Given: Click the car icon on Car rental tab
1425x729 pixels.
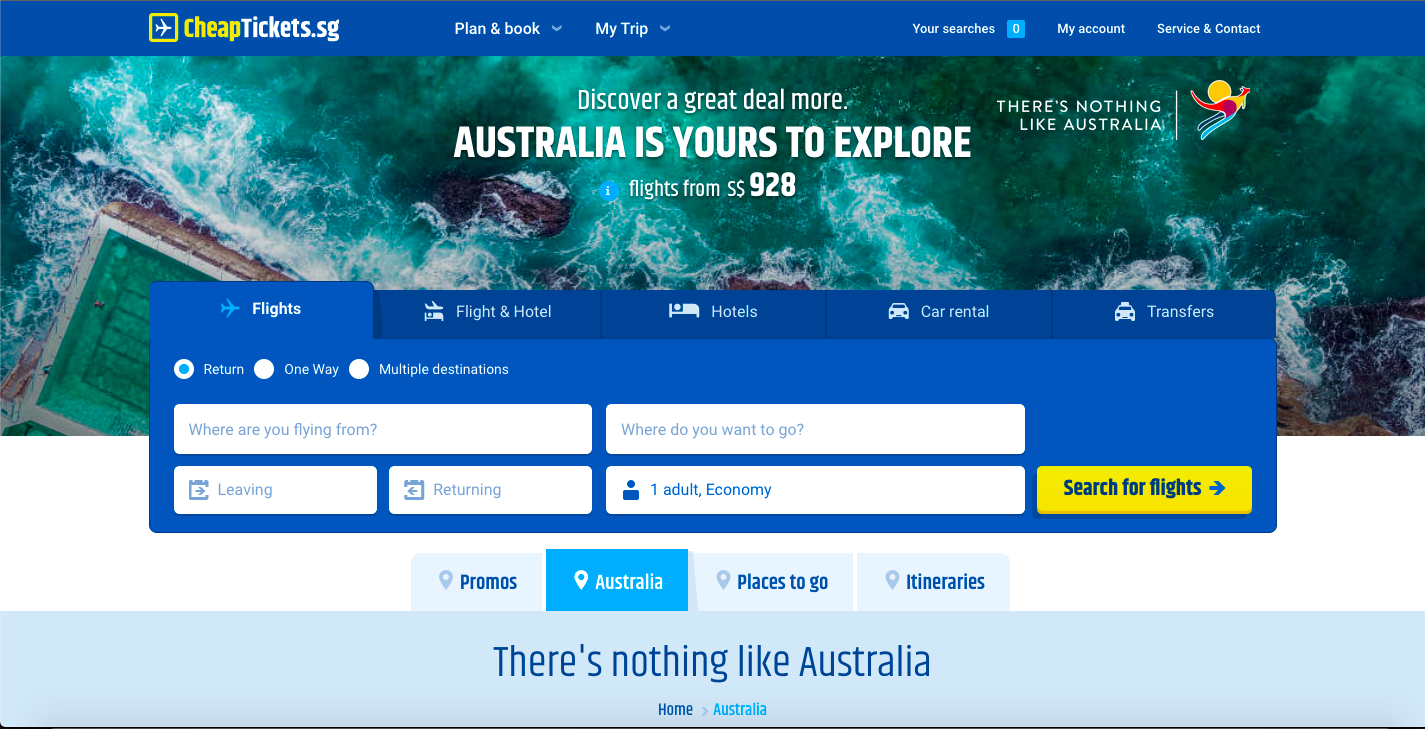Looking at the screenshot, I should [x=899, y=311].
